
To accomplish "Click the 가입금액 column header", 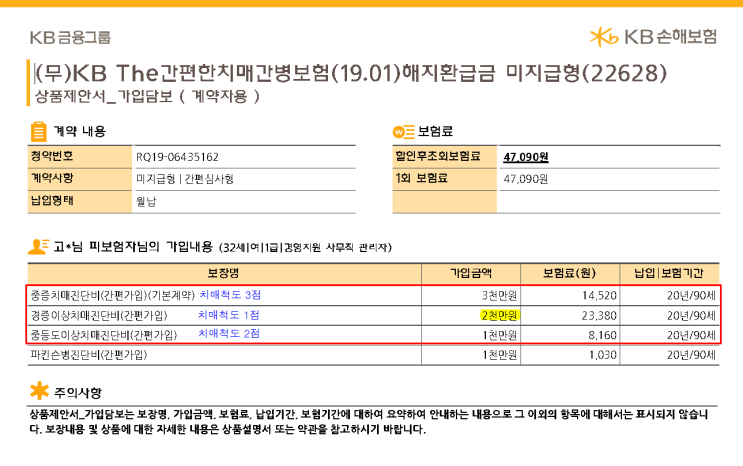I will tap(471, 273).
